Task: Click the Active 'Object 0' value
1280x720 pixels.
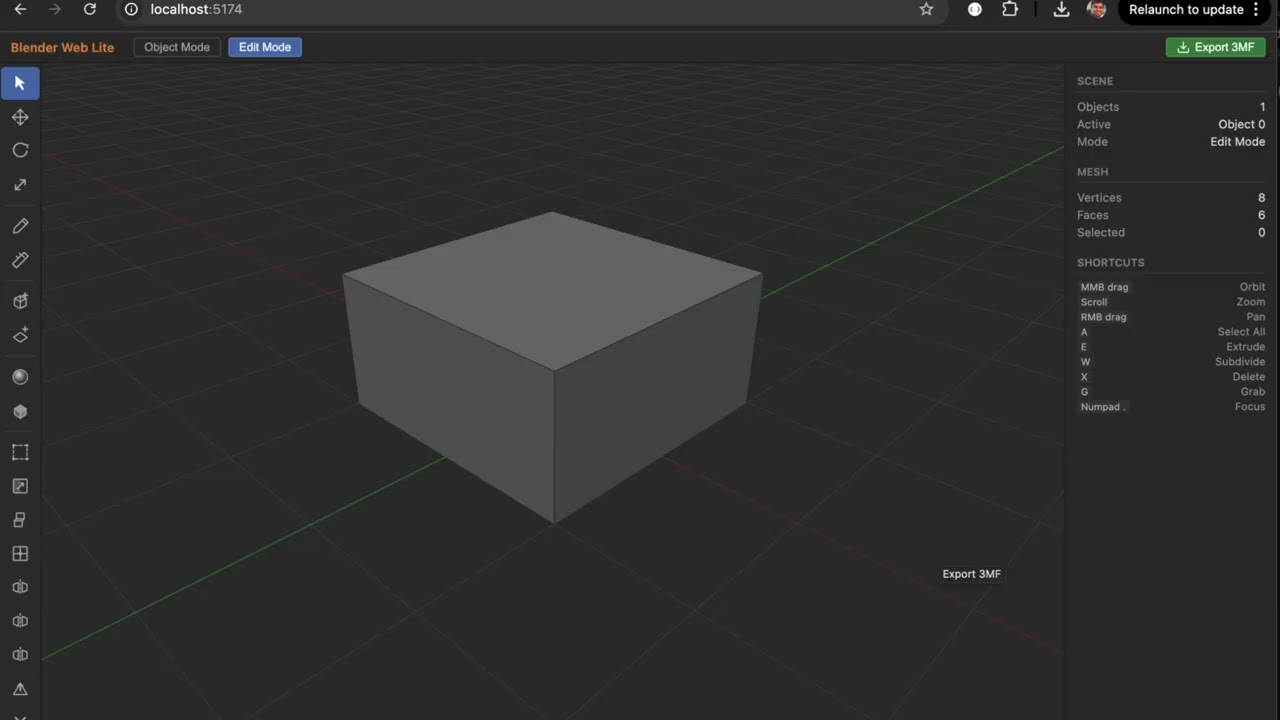Action: tap(1241, 124)
